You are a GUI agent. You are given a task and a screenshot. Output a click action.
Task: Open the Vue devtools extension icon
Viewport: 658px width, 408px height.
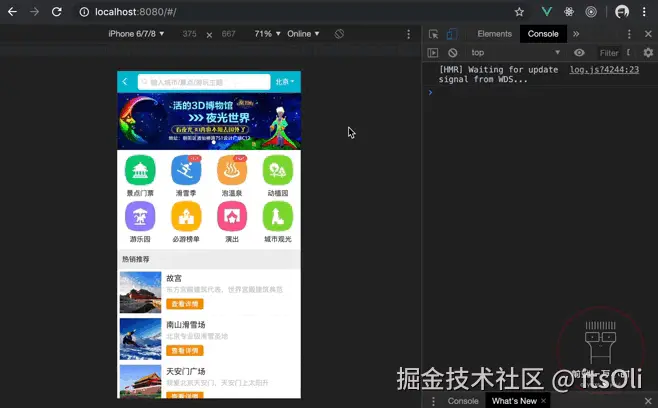(x=546, y=12)
